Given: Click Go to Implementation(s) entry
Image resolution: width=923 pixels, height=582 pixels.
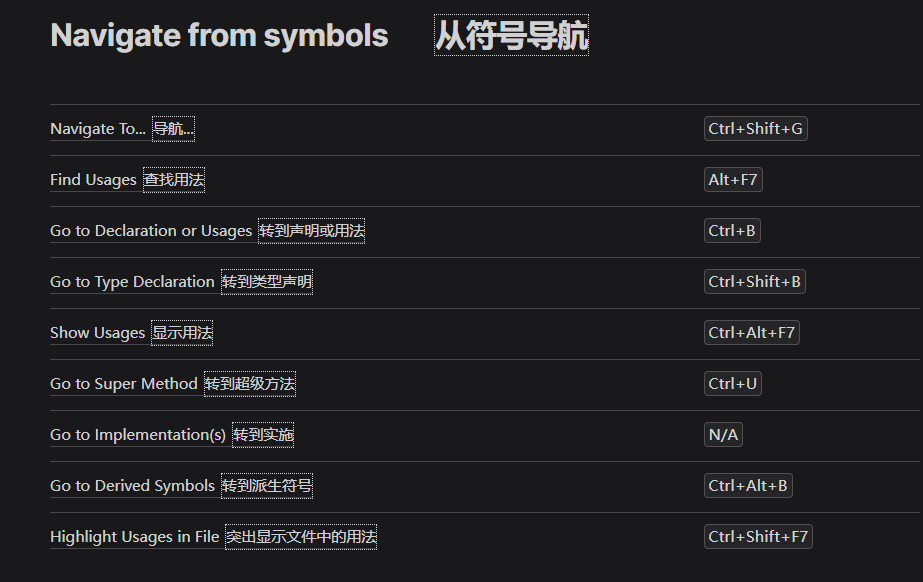Looking at the screenshot, I should [x=138, y=435].
